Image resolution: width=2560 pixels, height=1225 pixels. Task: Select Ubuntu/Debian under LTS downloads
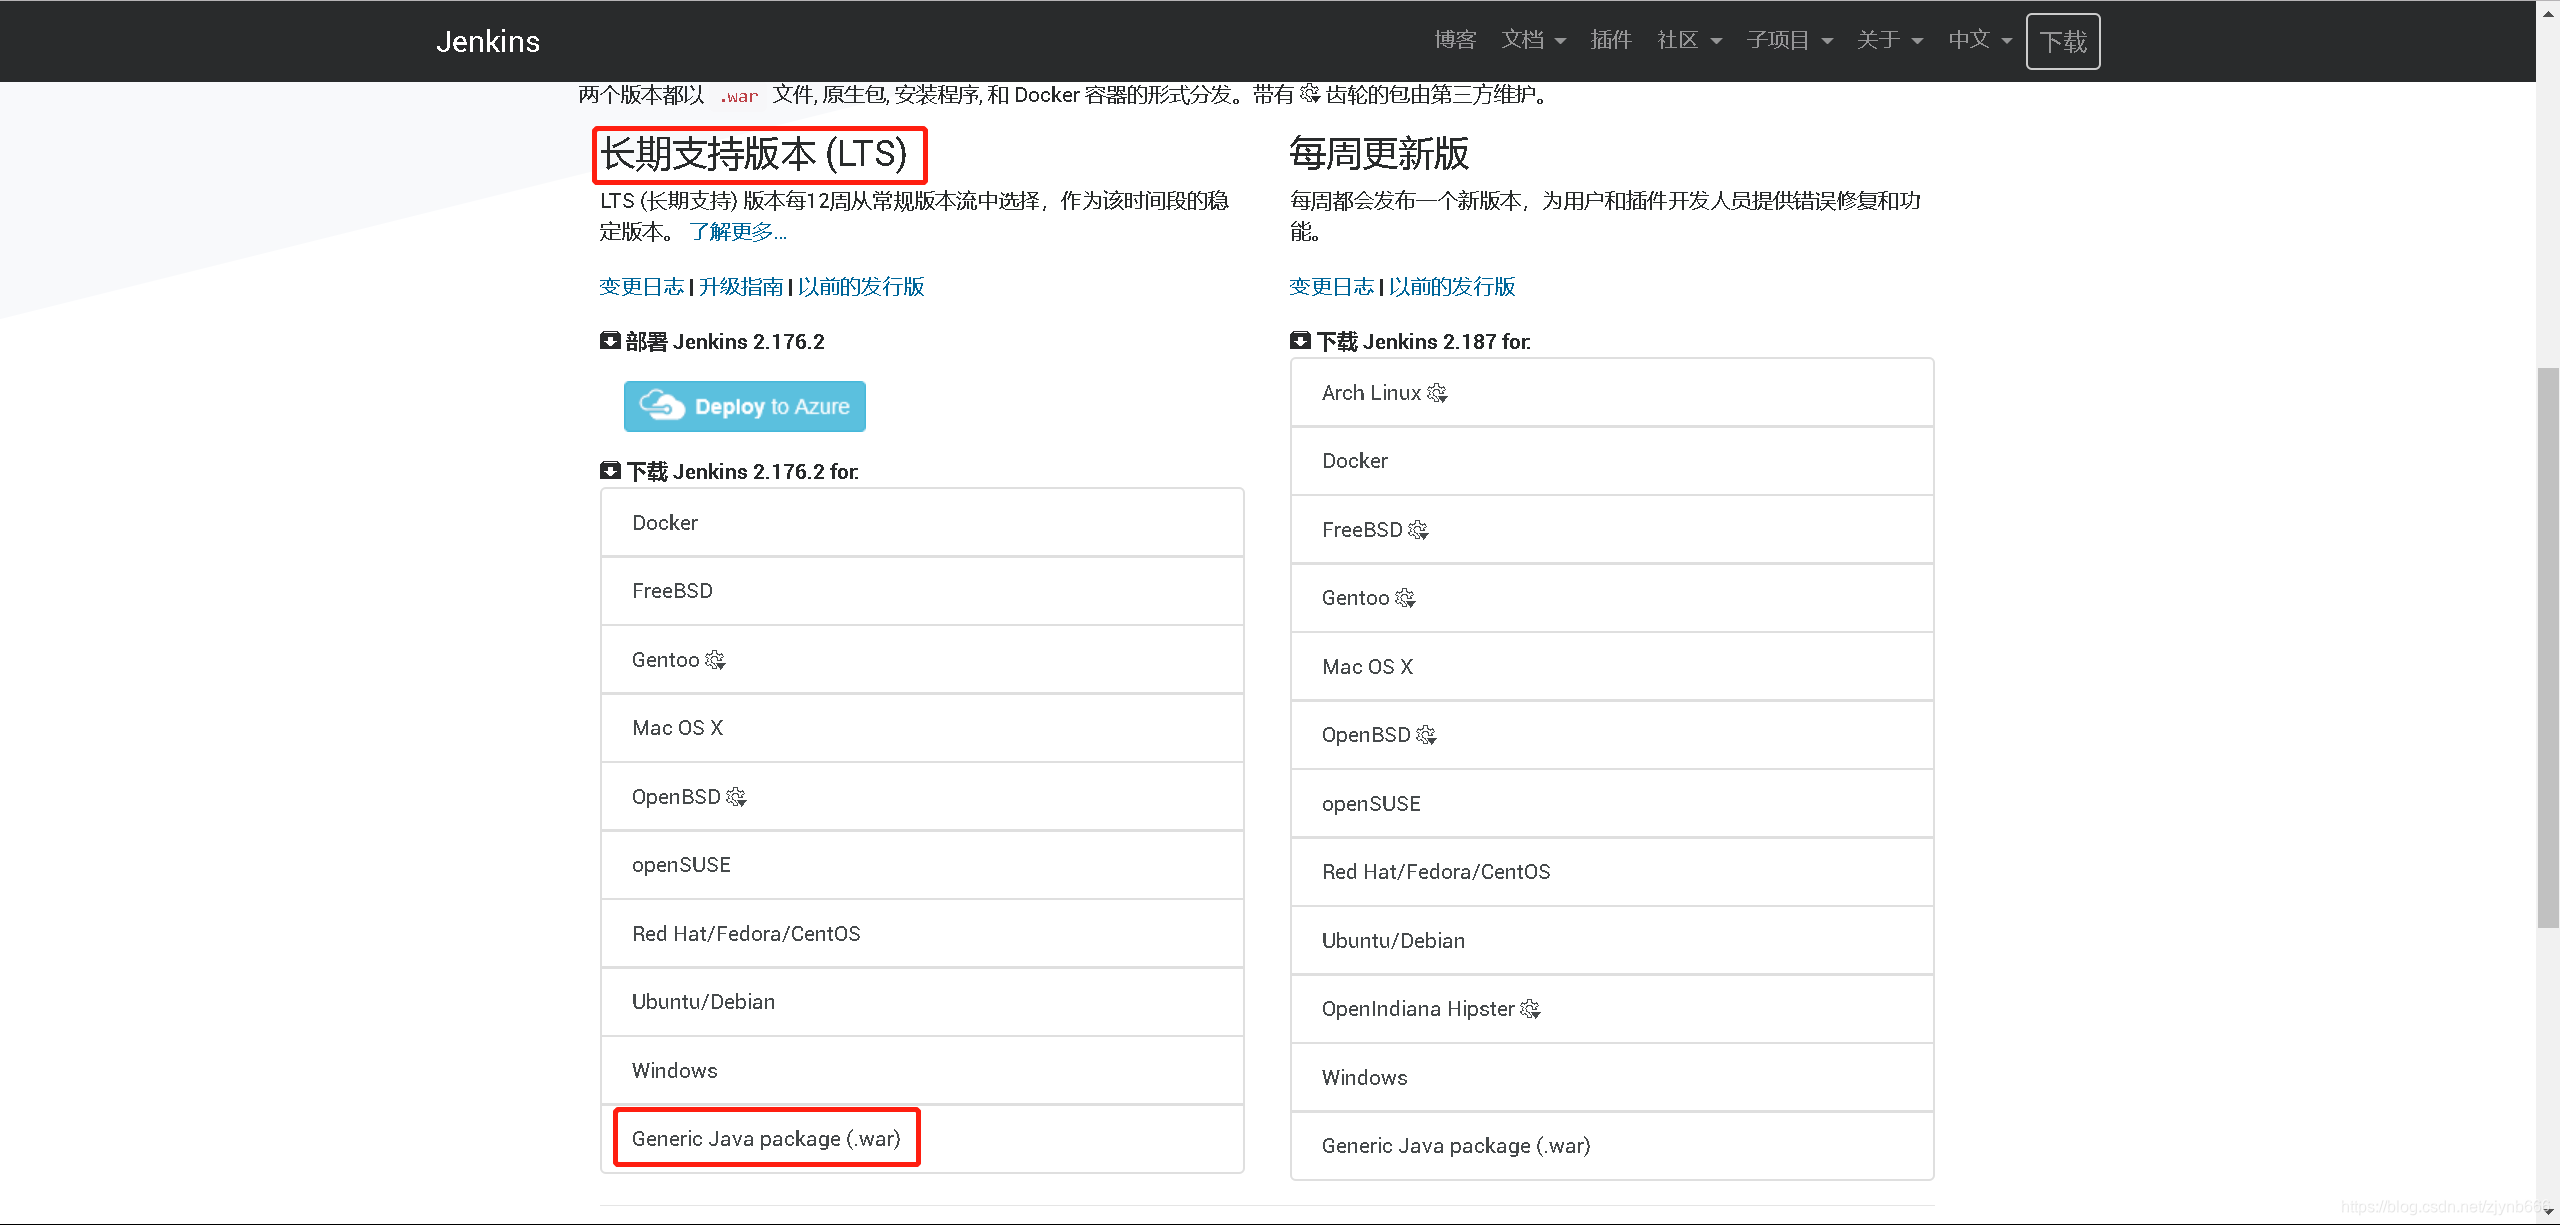(922, 1002)
